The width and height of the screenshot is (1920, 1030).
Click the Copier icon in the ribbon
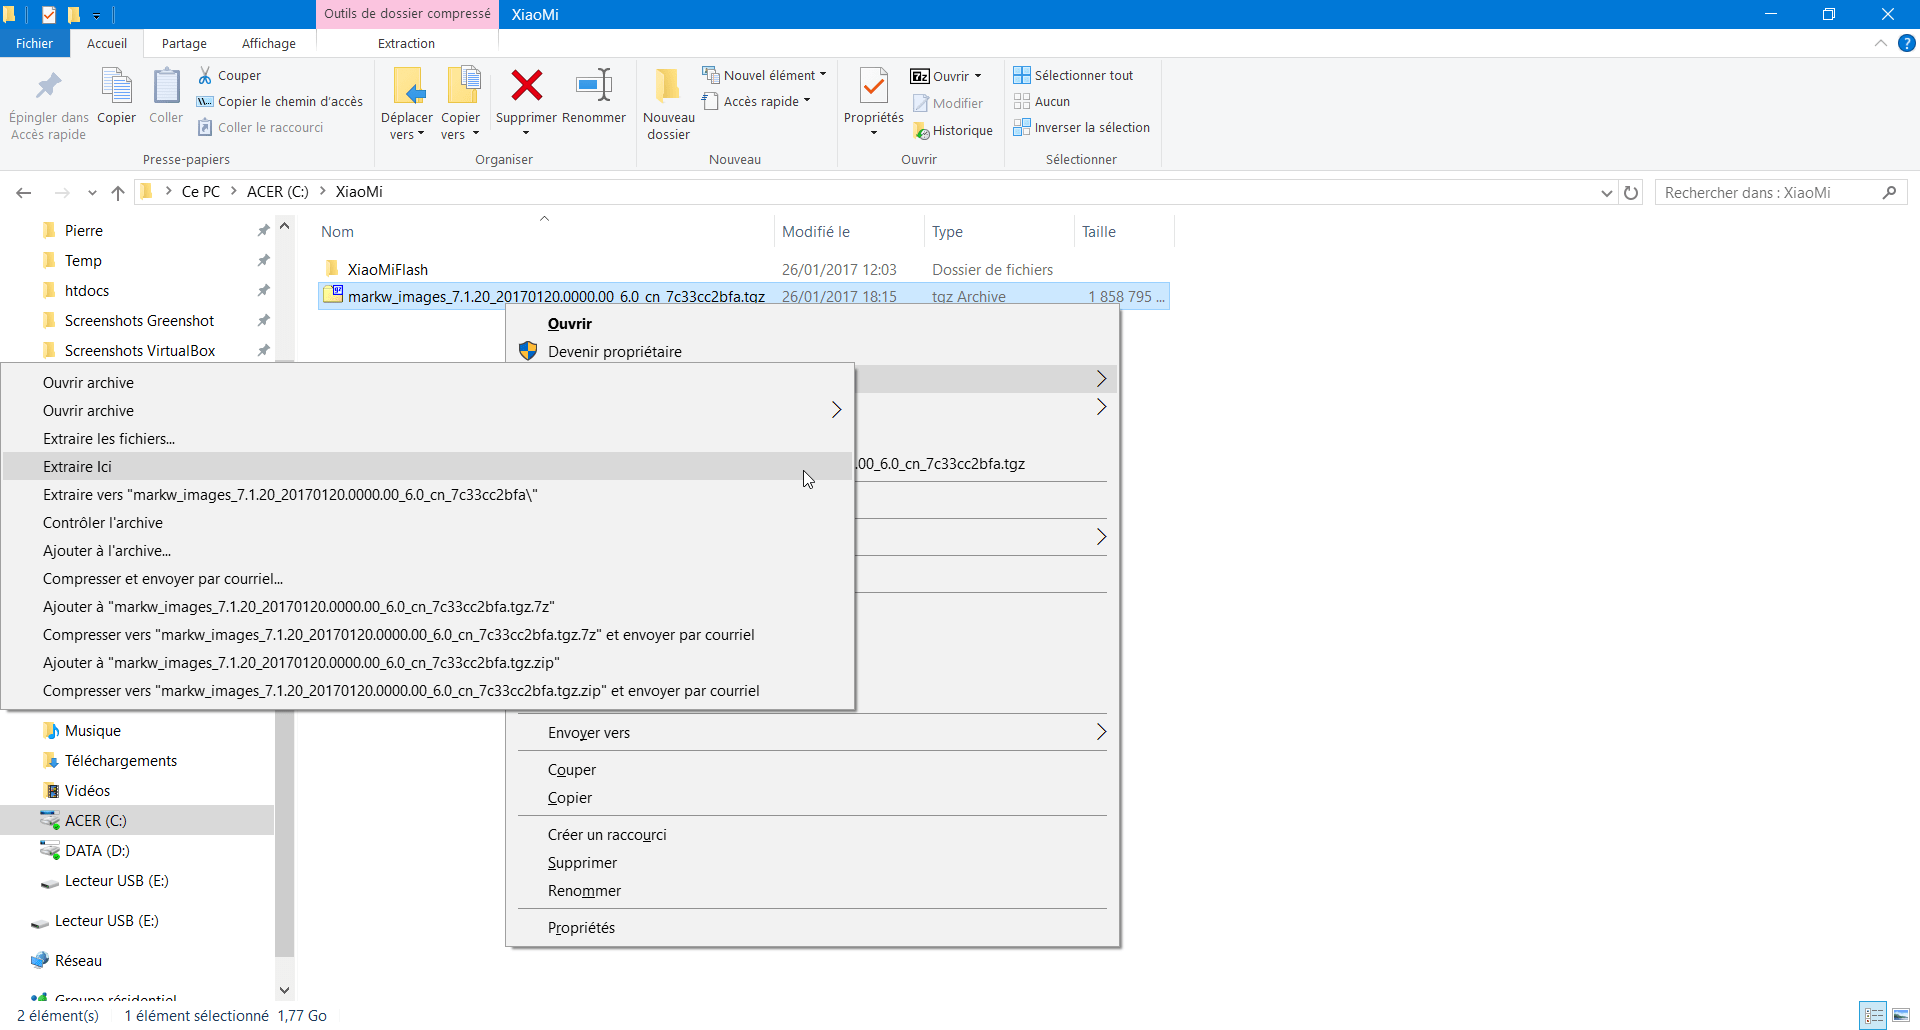click(x=117, y=87)
